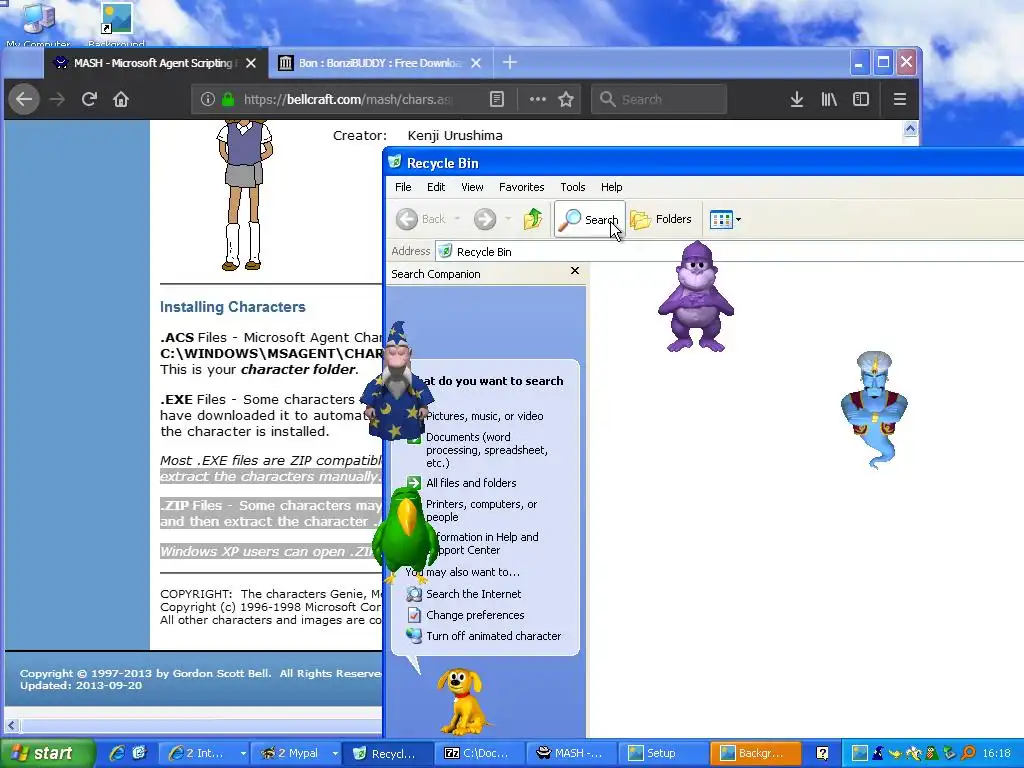Close the MASH Microsoft Agent Scripting tab

pyautogui.click(x=251, y=63)
